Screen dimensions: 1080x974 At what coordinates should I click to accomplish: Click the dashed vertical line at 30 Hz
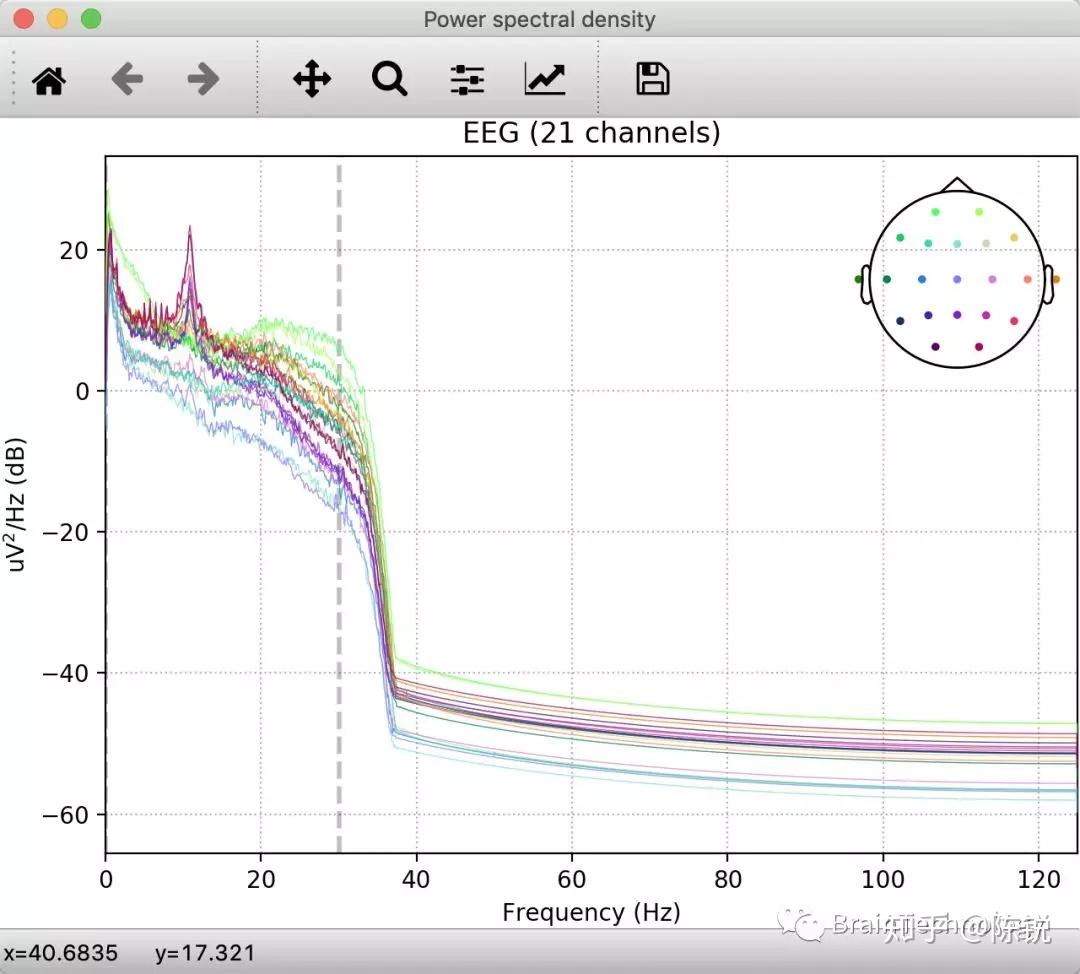tap(339, 508)
